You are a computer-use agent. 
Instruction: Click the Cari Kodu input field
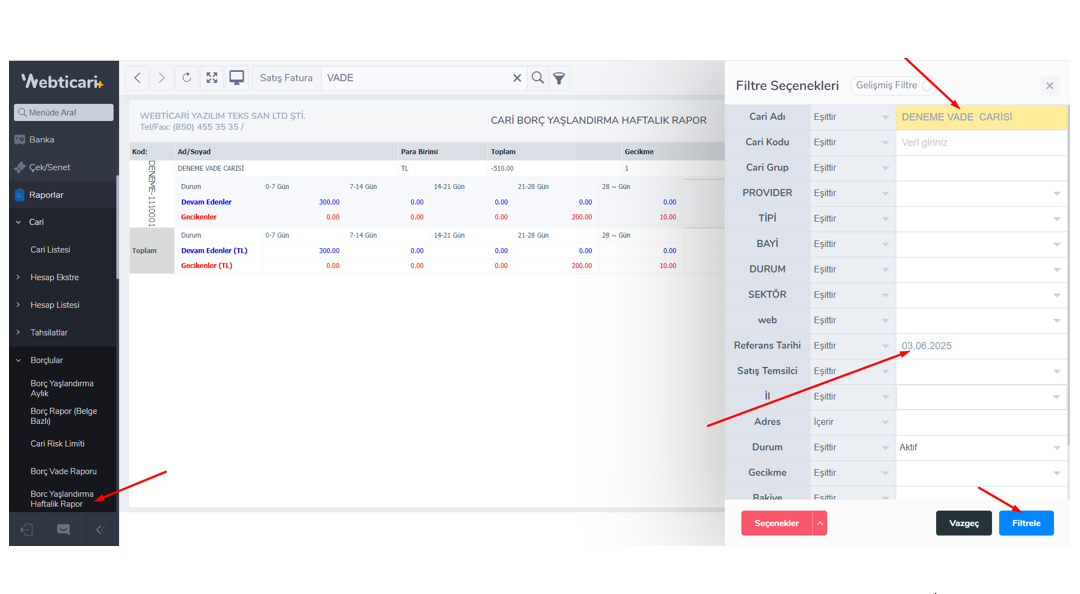click(982, 142)
